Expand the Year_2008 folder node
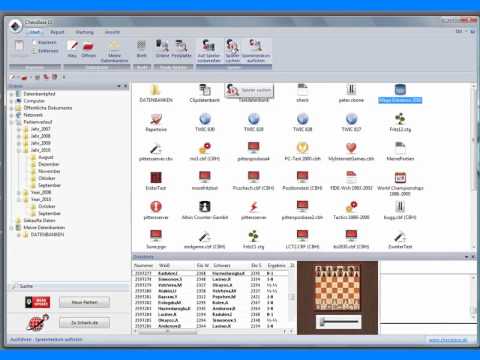Viewport: 480px width, 360px height. coord(19,192)
